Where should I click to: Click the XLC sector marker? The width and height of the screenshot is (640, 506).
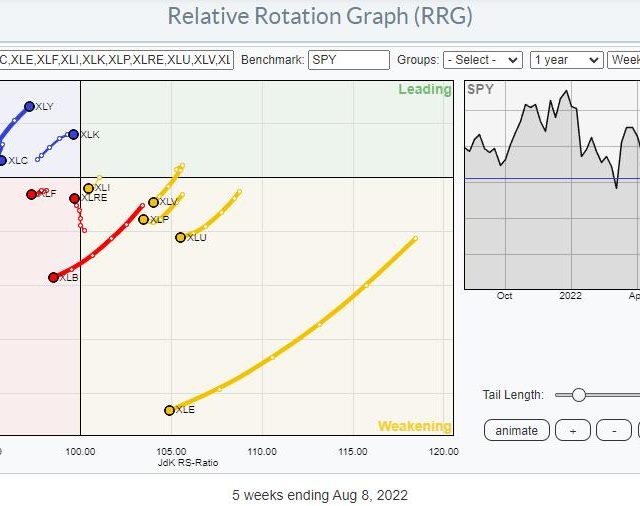[x=2, y=160]
